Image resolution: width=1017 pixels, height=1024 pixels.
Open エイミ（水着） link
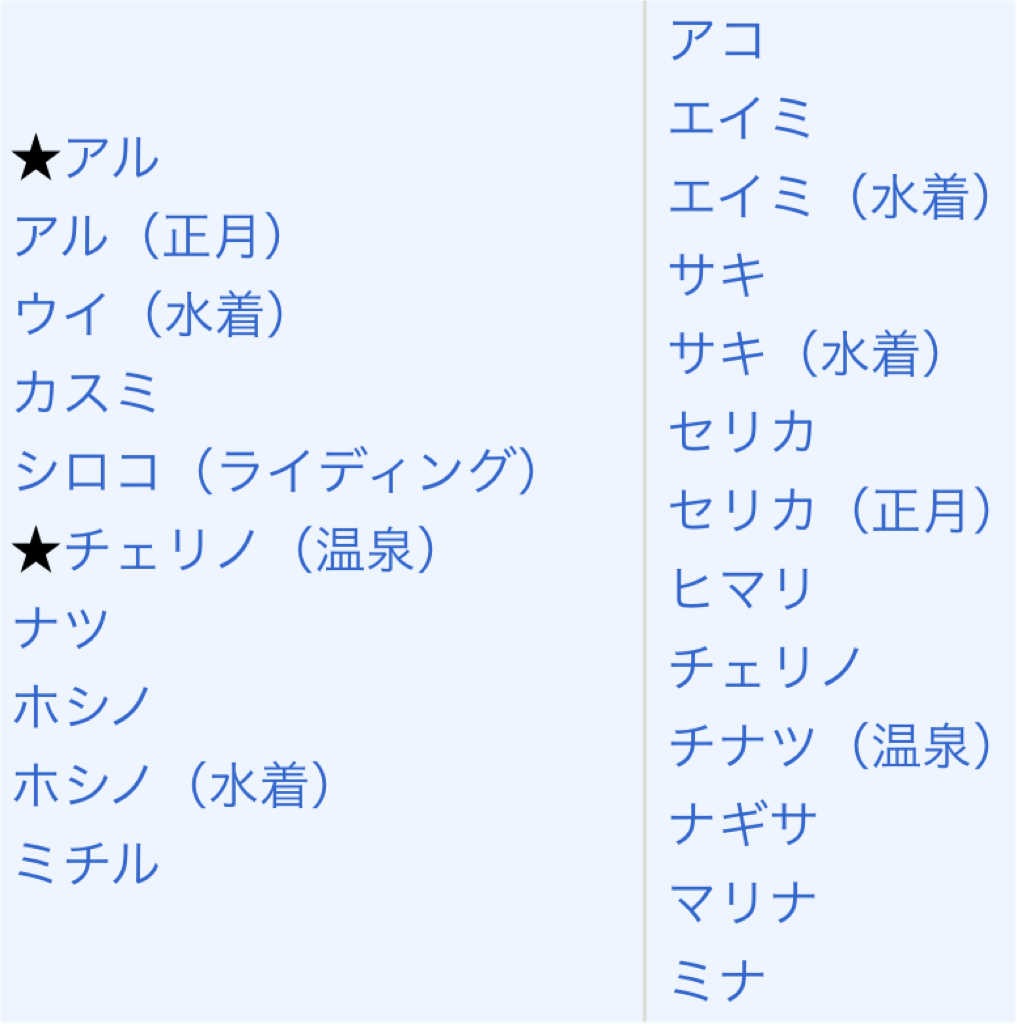(831, 197)
